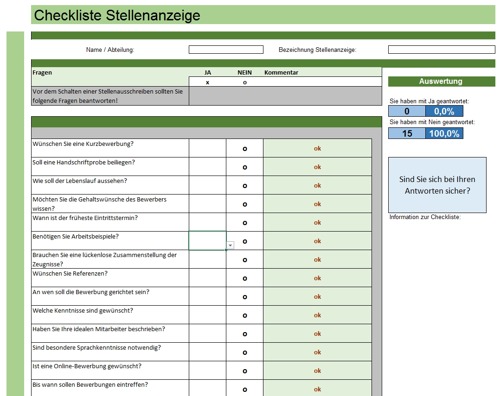Select NEIN cell for 'Soll eine Handschriftprobe beiliegen?'
This screenshot has height=396, width=500.
click(x=245, y=167)
